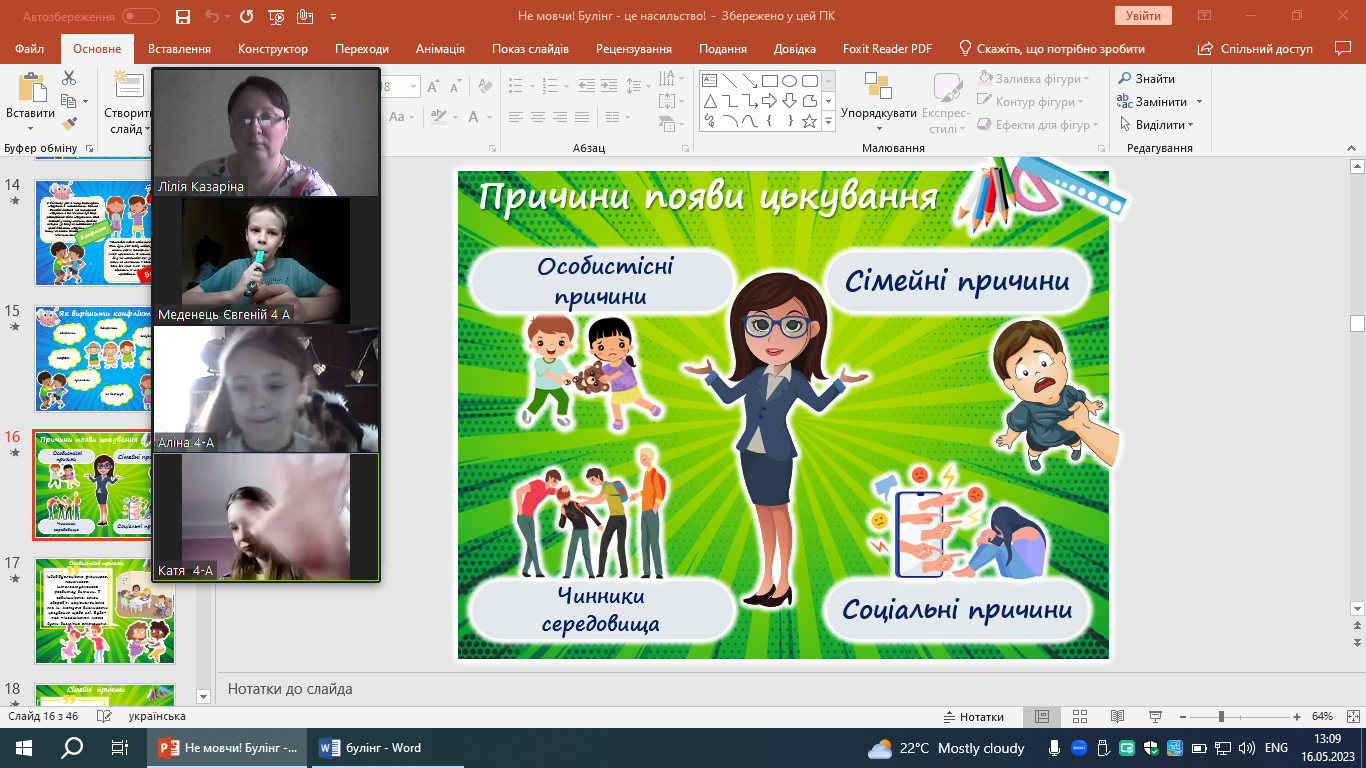Switch to the Анімація tab
This screenshot has width=1366, height=768.
(x=440, y=49)
